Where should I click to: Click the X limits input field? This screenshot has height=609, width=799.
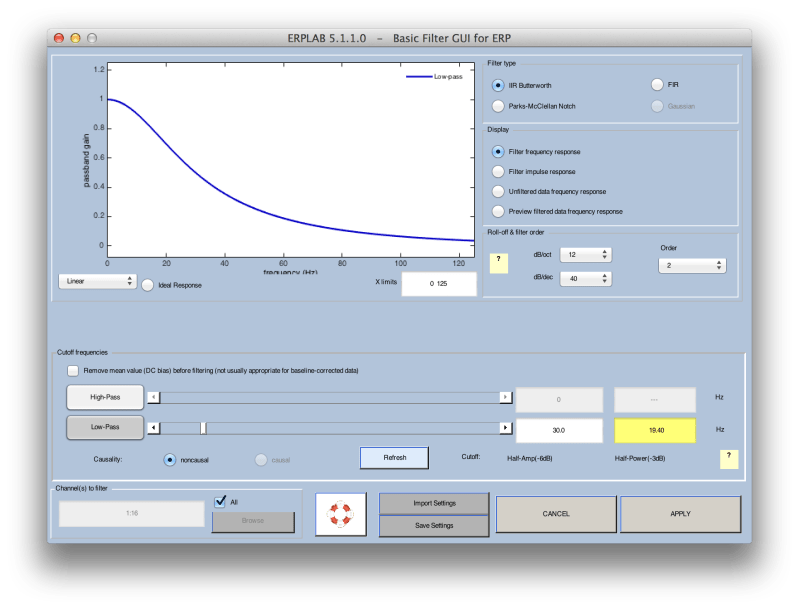coord(439,284)
